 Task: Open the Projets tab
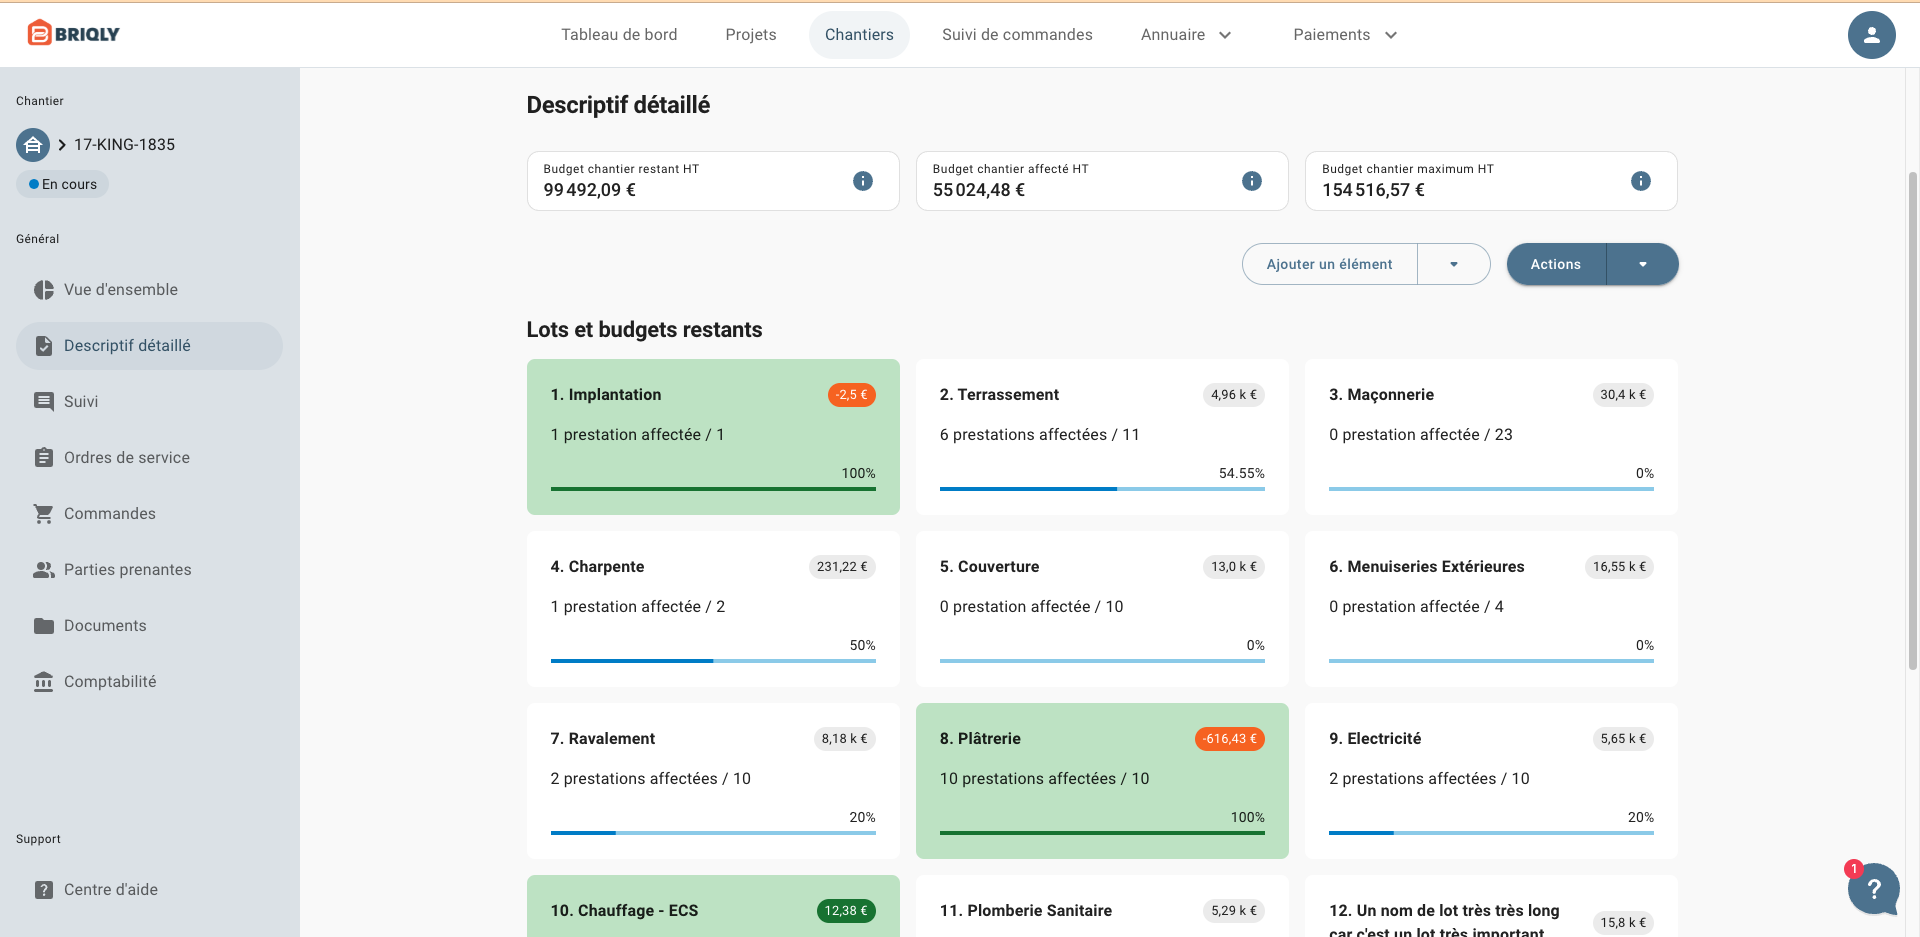(x=751, y=35)
